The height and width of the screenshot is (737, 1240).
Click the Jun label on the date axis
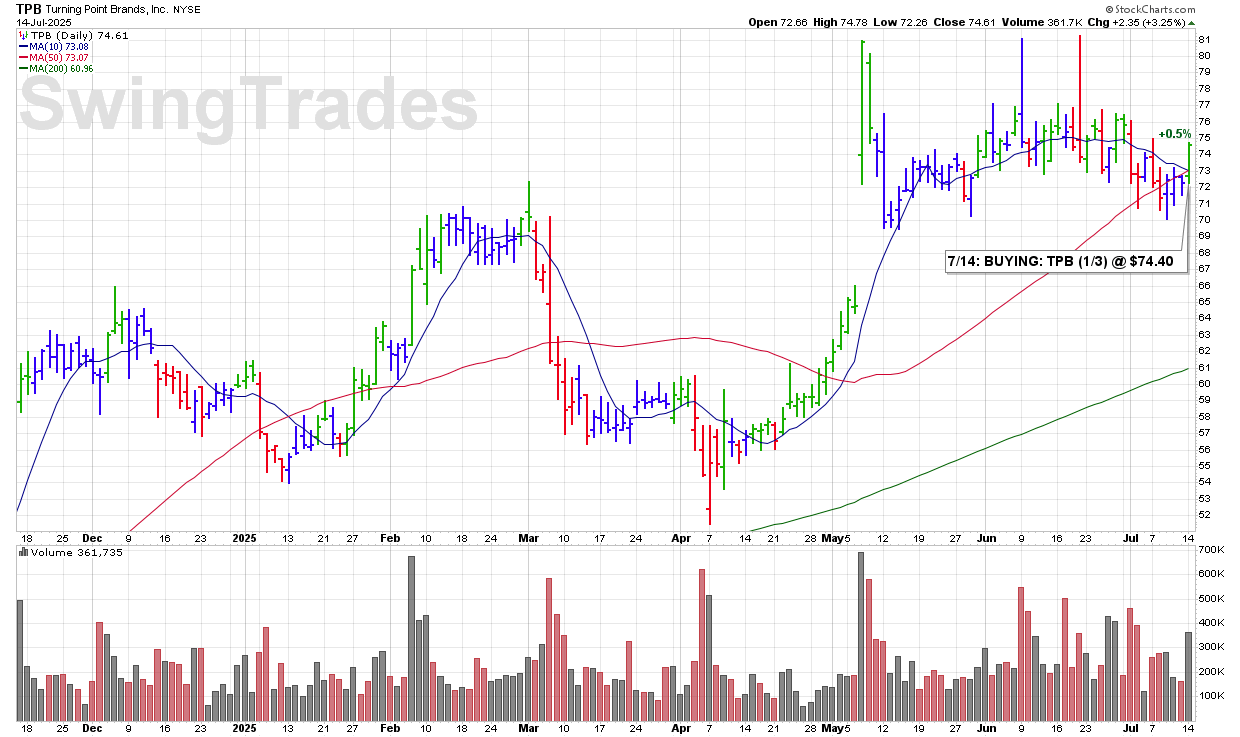(986, 536)
